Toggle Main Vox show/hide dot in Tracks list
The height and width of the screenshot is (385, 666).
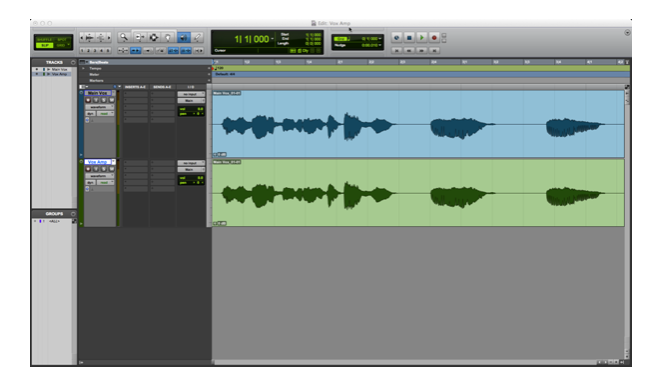pos(37,69)
